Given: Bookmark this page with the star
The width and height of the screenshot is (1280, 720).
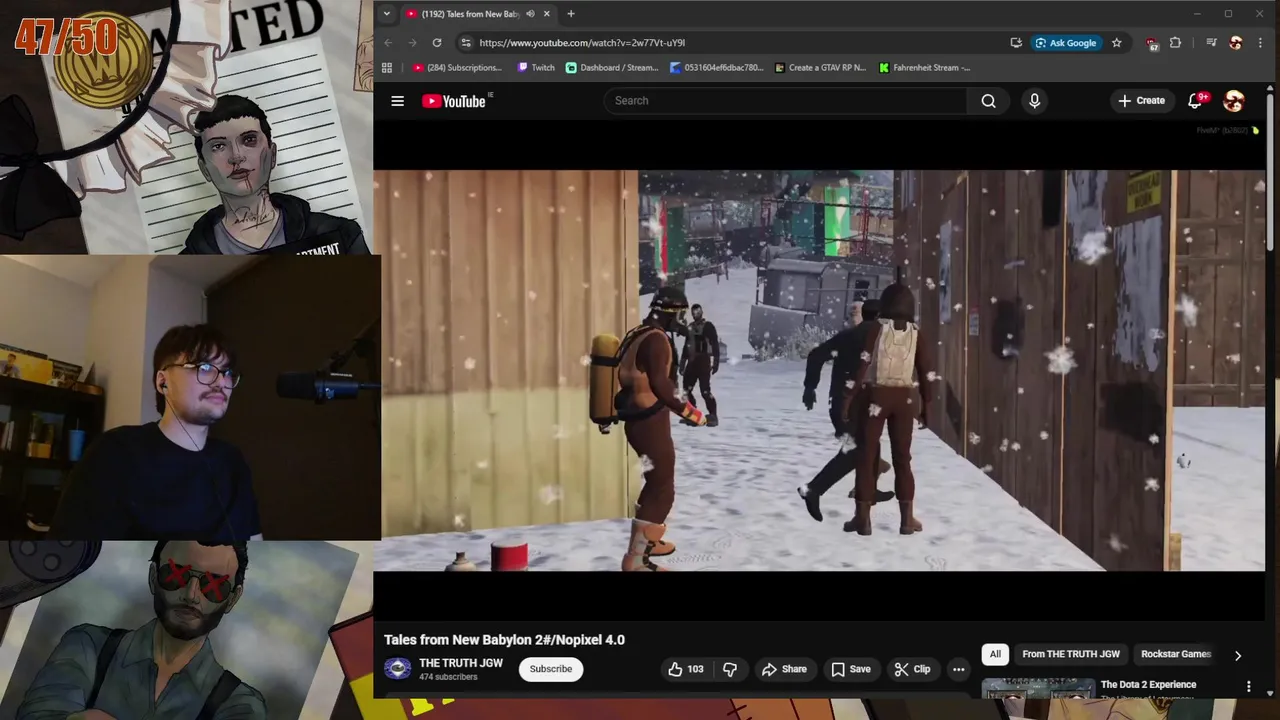Looking at the screenshot, I should pyautogui.click(x=1117, y=43).
